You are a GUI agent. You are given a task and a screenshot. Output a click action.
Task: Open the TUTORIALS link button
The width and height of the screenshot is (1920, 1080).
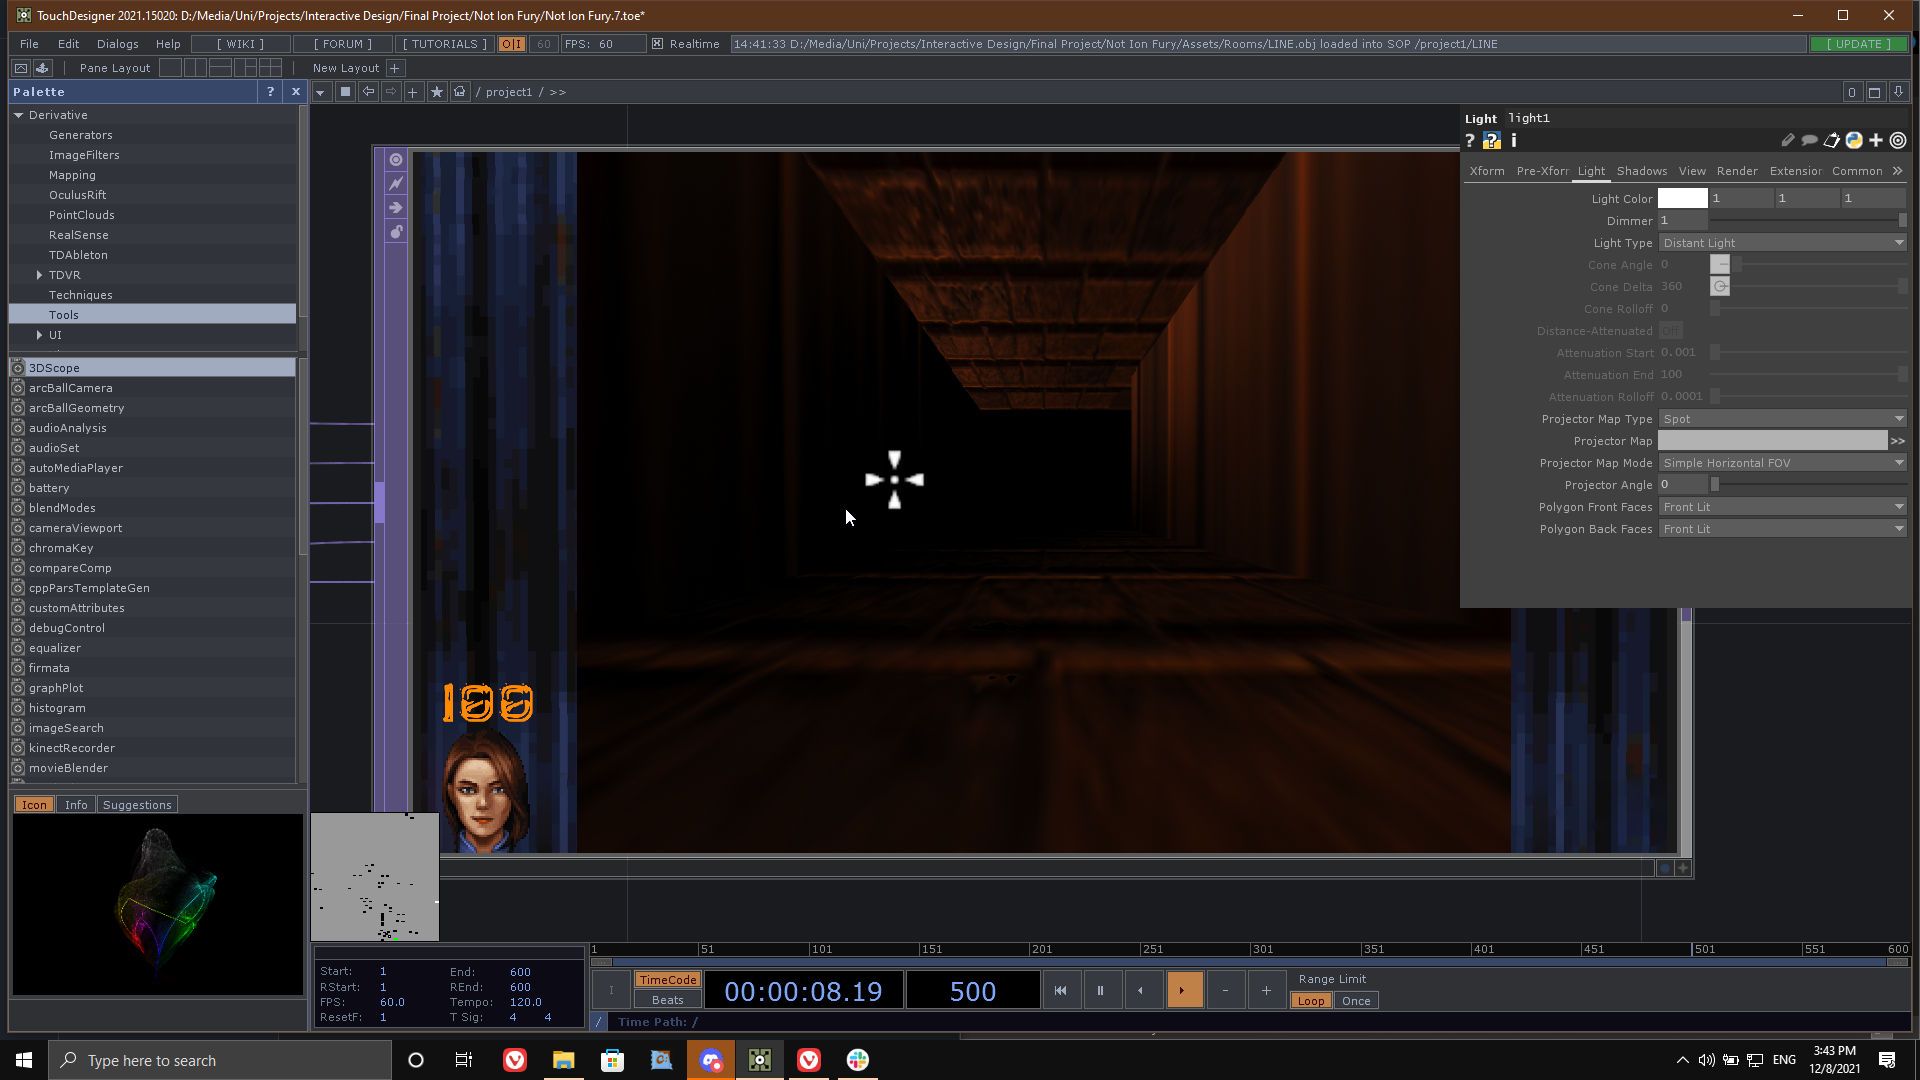coord(445,44)
